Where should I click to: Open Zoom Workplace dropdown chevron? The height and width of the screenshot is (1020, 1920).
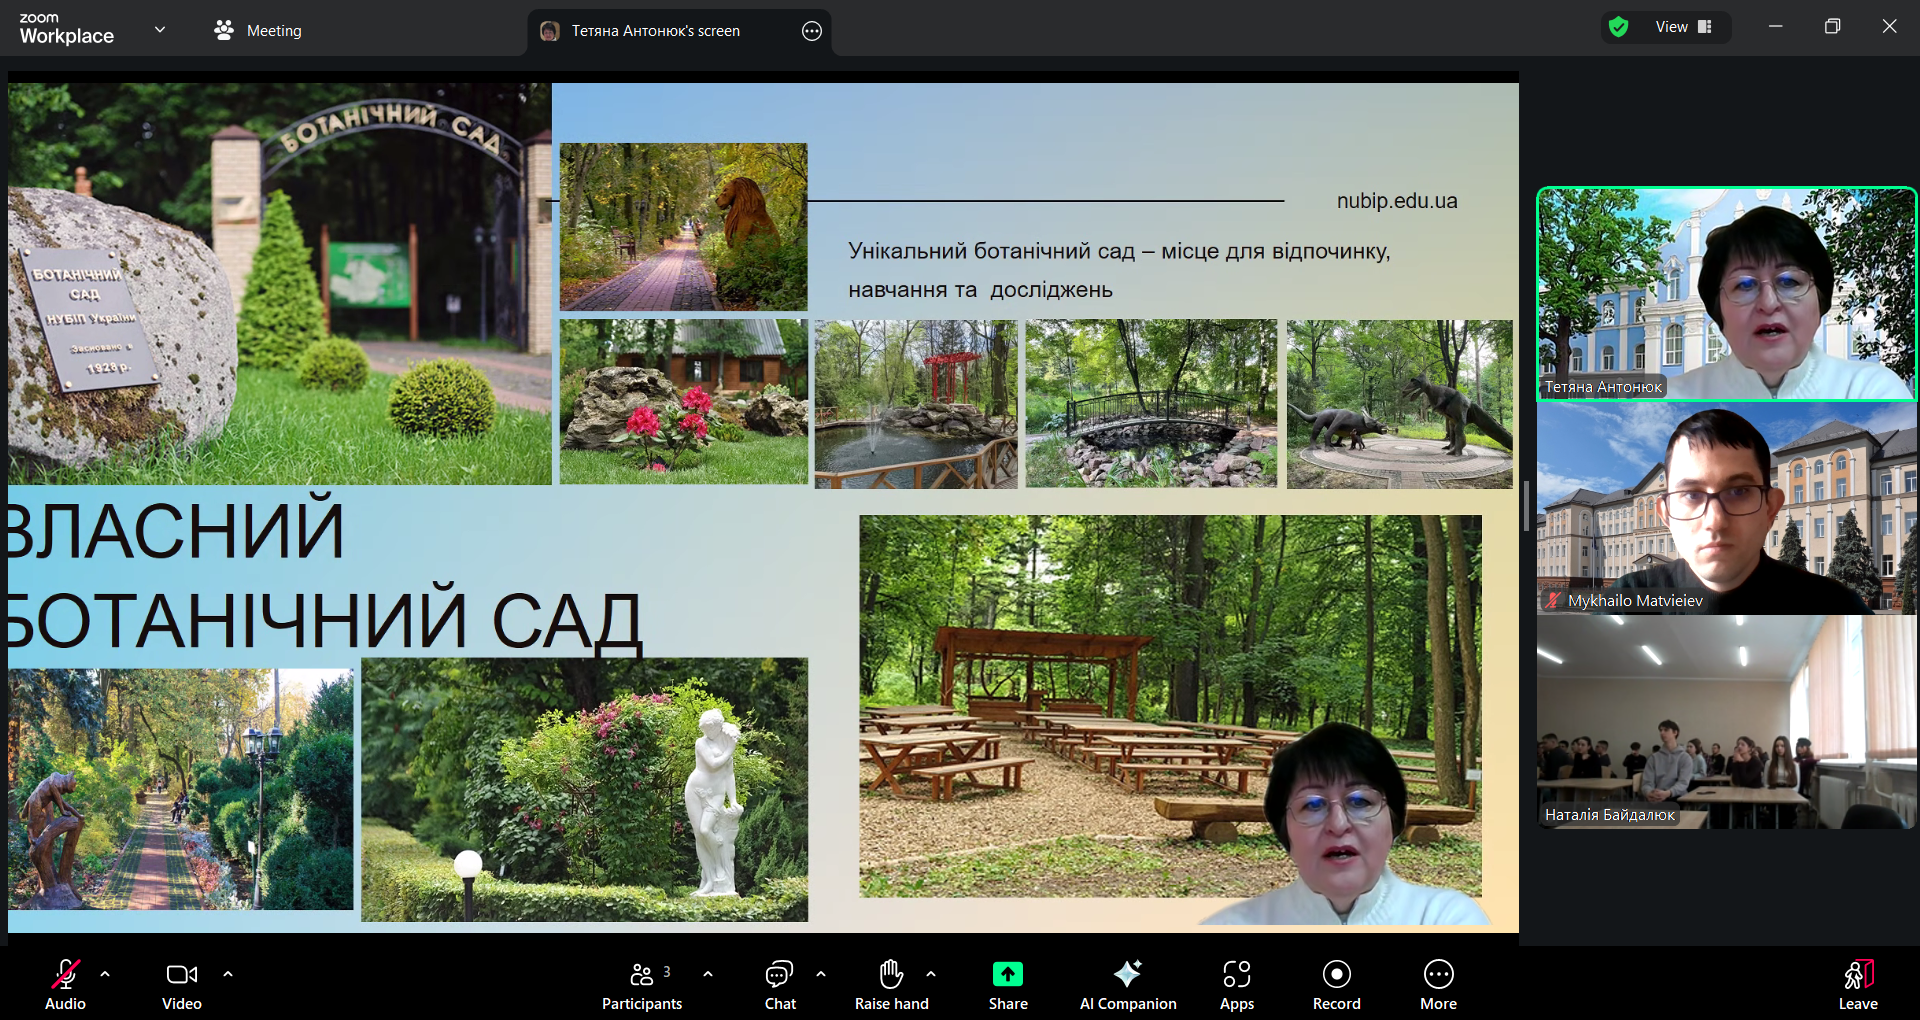tap(160, 30)
